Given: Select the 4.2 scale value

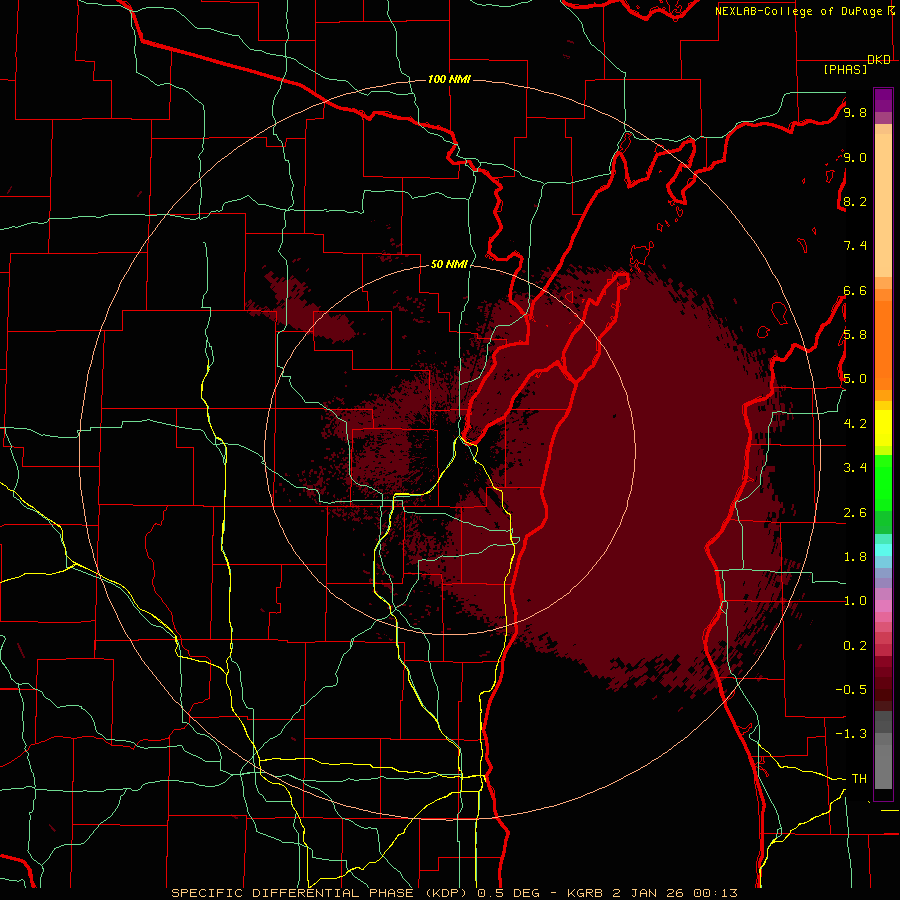Looking at the screenshot, I should [x=855, y=424].
